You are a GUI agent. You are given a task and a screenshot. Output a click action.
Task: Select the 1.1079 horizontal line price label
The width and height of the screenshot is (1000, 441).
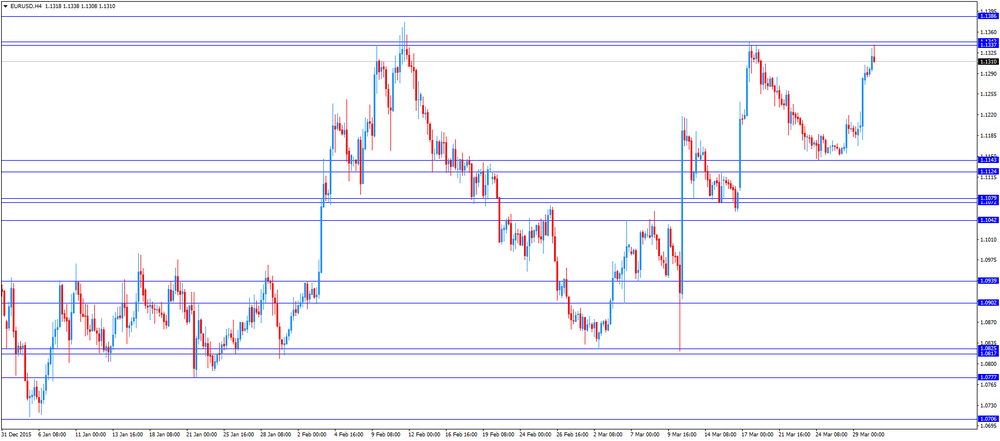988,198
